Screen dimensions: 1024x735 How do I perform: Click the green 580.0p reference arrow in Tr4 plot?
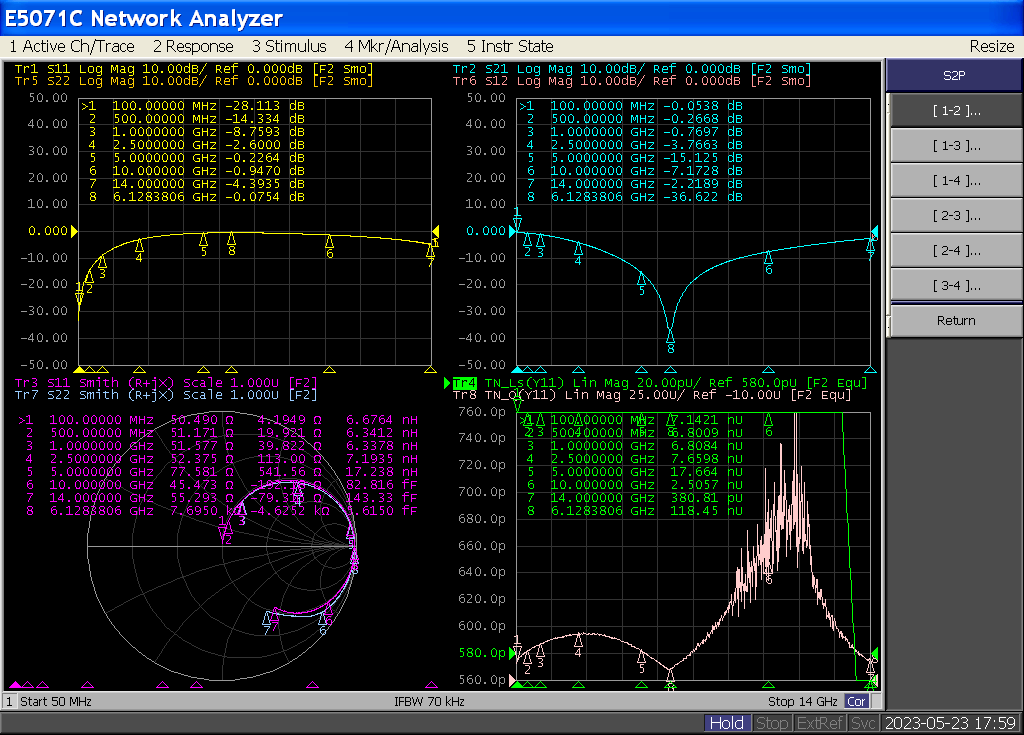pyautogui.click(x=512, y=653)
